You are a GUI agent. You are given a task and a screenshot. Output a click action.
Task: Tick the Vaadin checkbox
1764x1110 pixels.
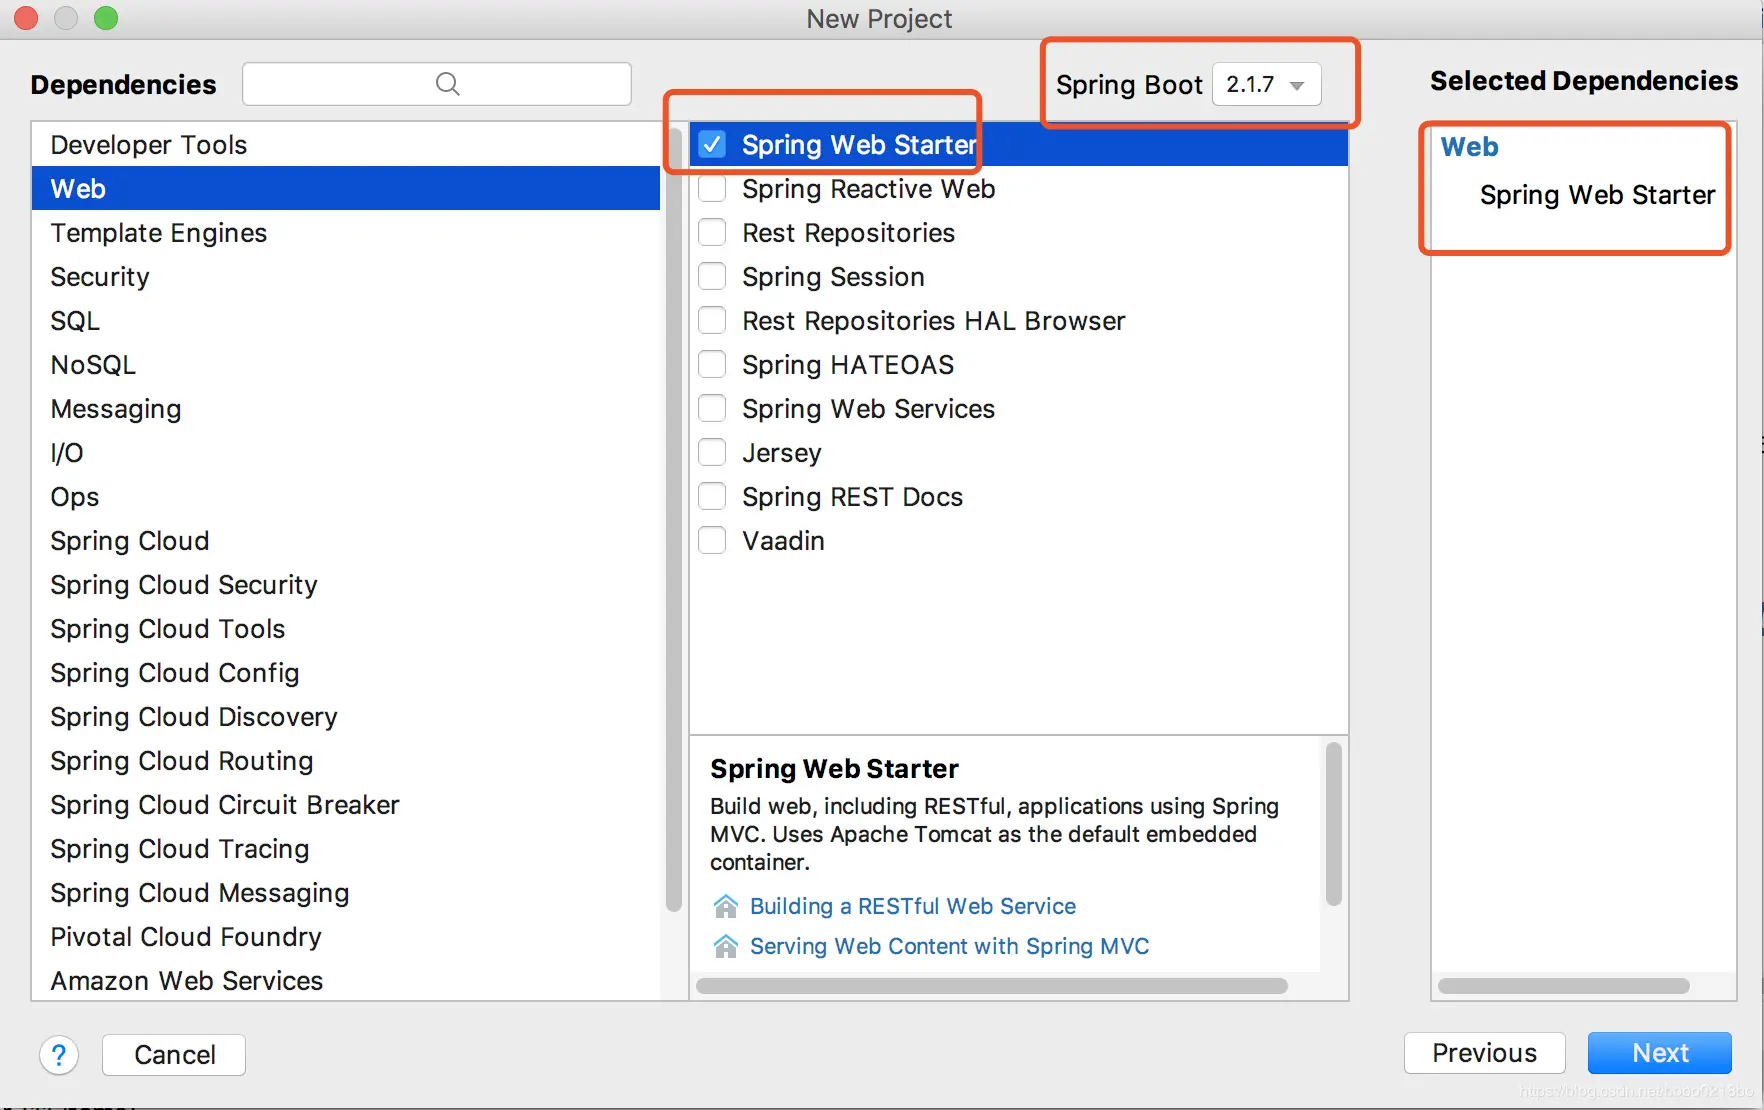click(712, 541)
